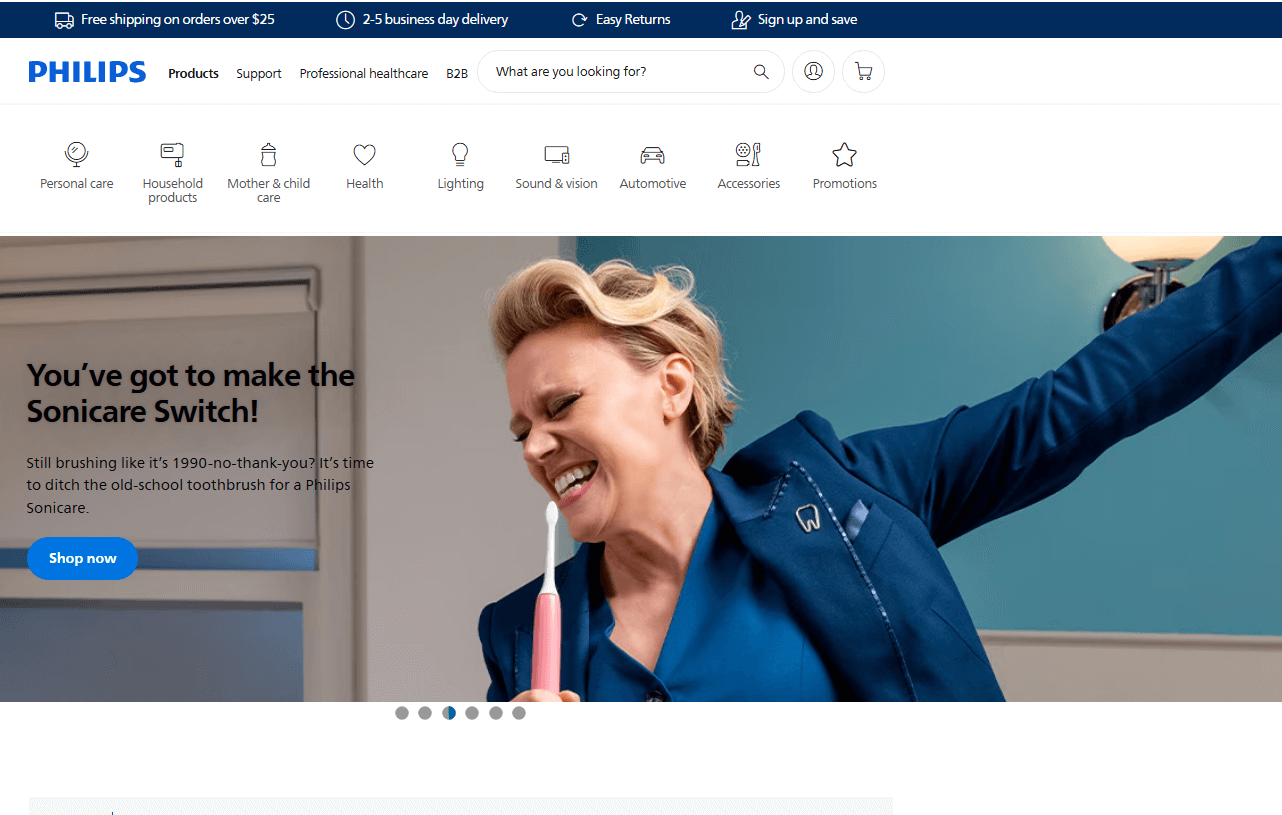Open the Automotive car category
This screenshot has height=815, width=1282.
pos(652,155)
